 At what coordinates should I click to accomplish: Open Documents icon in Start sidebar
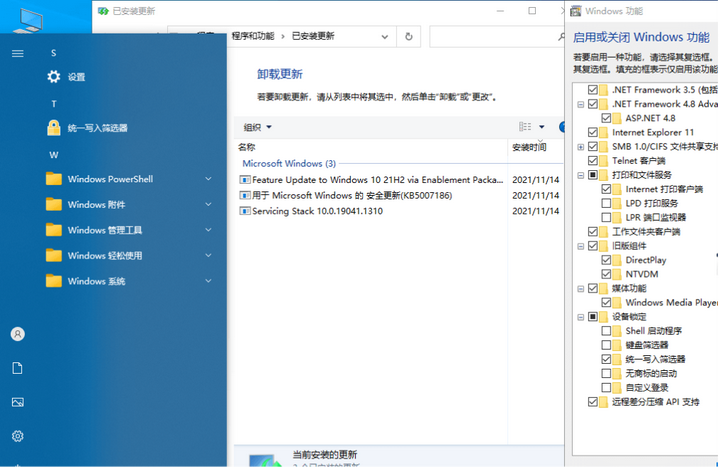pos(17,368)
